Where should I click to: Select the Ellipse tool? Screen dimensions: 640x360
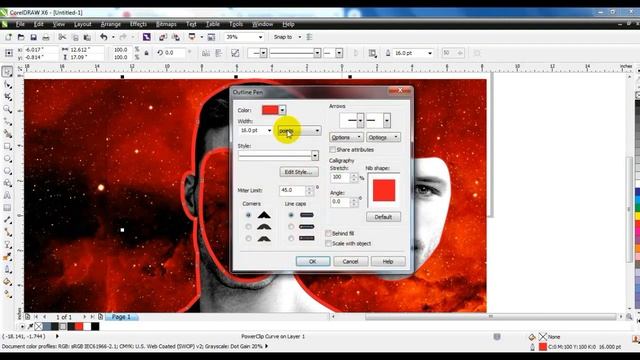tap(7, 158)
